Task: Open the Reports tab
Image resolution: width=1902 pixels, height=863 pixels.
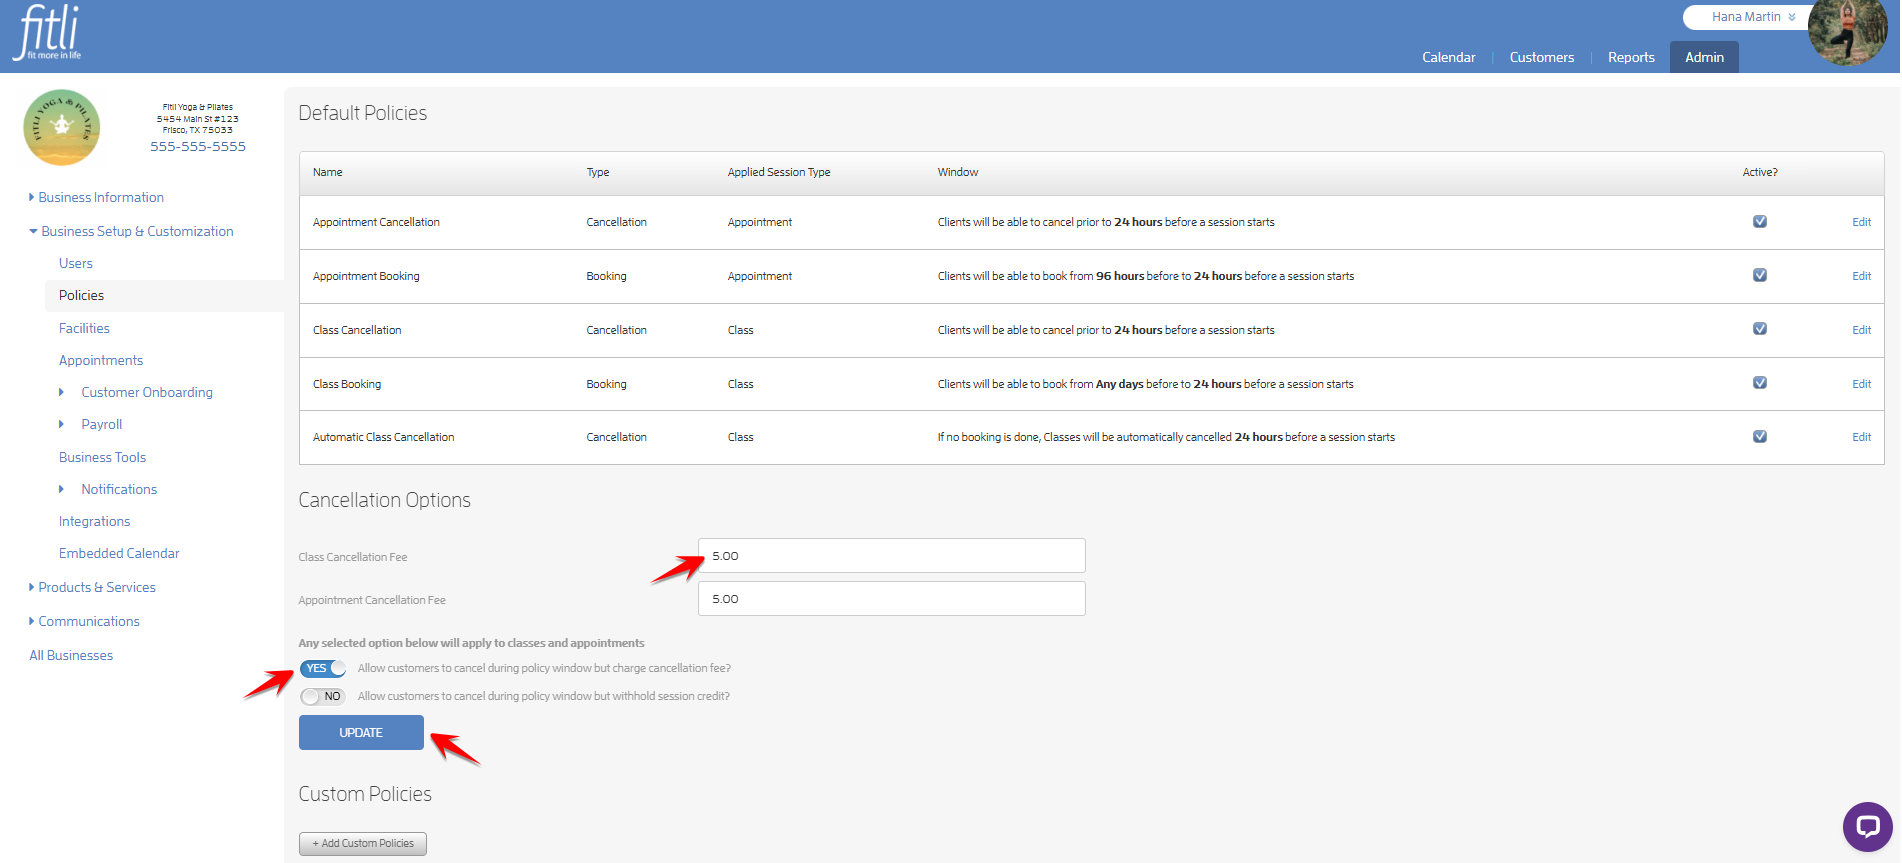Action: click(x=1631, y=57)
